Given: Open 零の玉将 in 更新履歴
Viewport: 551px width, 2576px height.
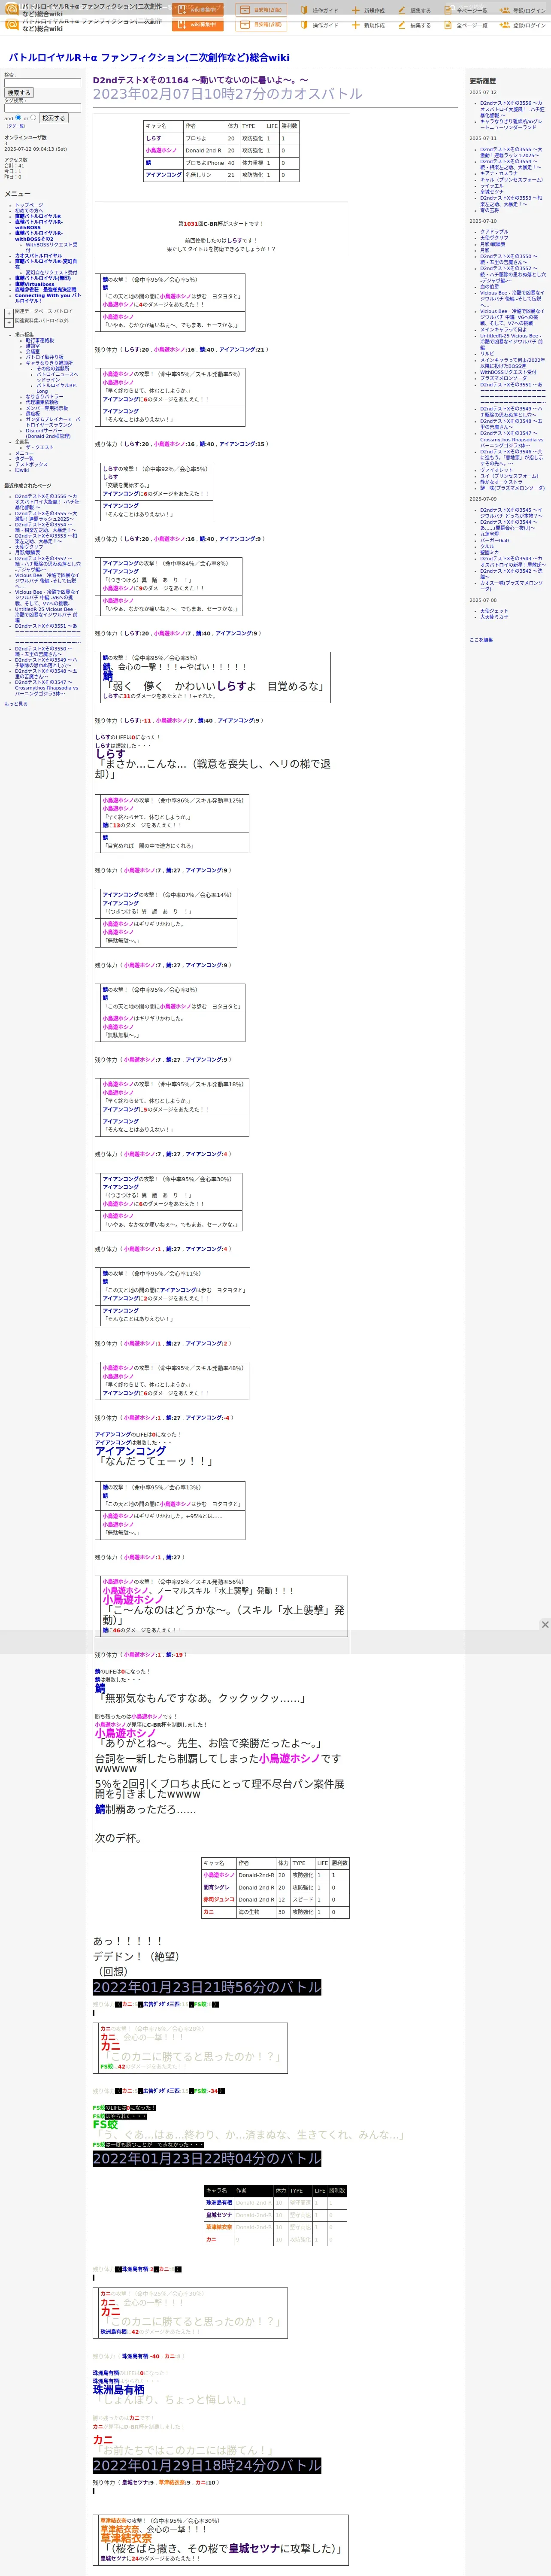Looking at the screenshot, I should (x=489, y=210).
